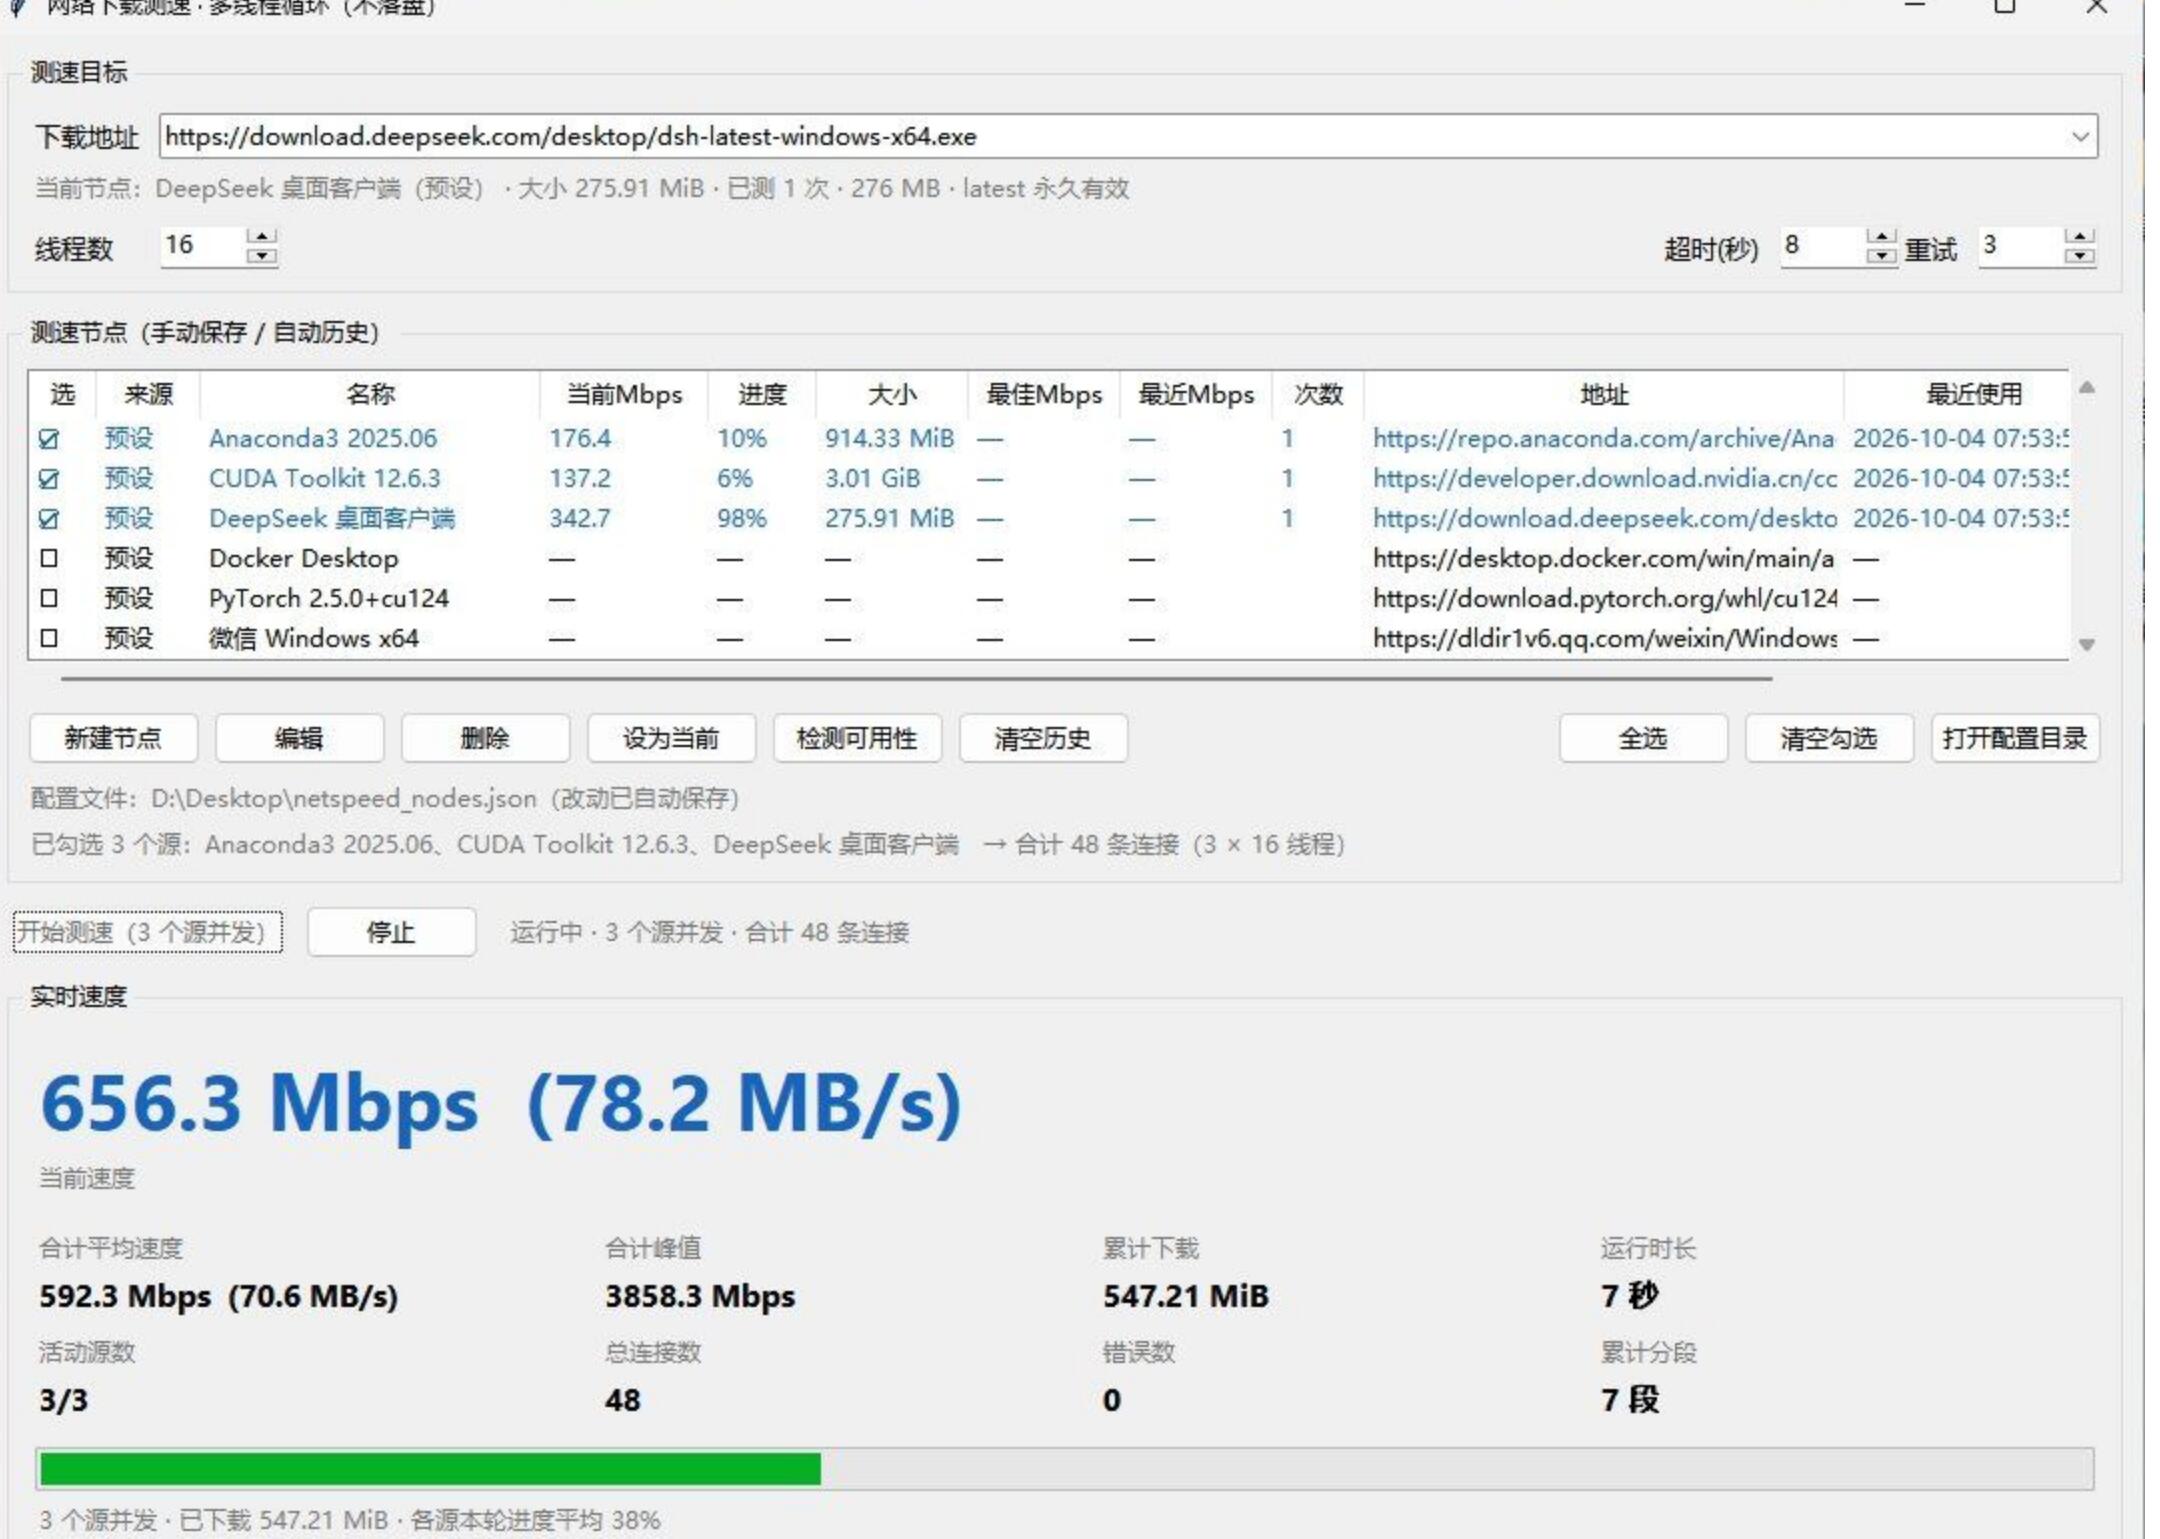Select the Docker Desktop node name
This screenshot has width=2160, height=1539.
coord(303,558)
